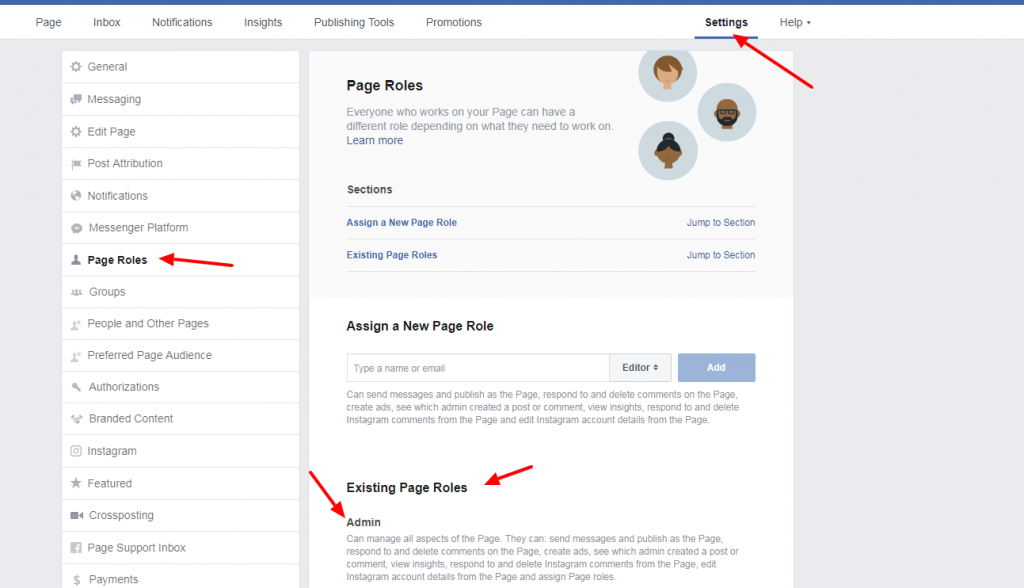Click the Groups people icon

point(76,292)
